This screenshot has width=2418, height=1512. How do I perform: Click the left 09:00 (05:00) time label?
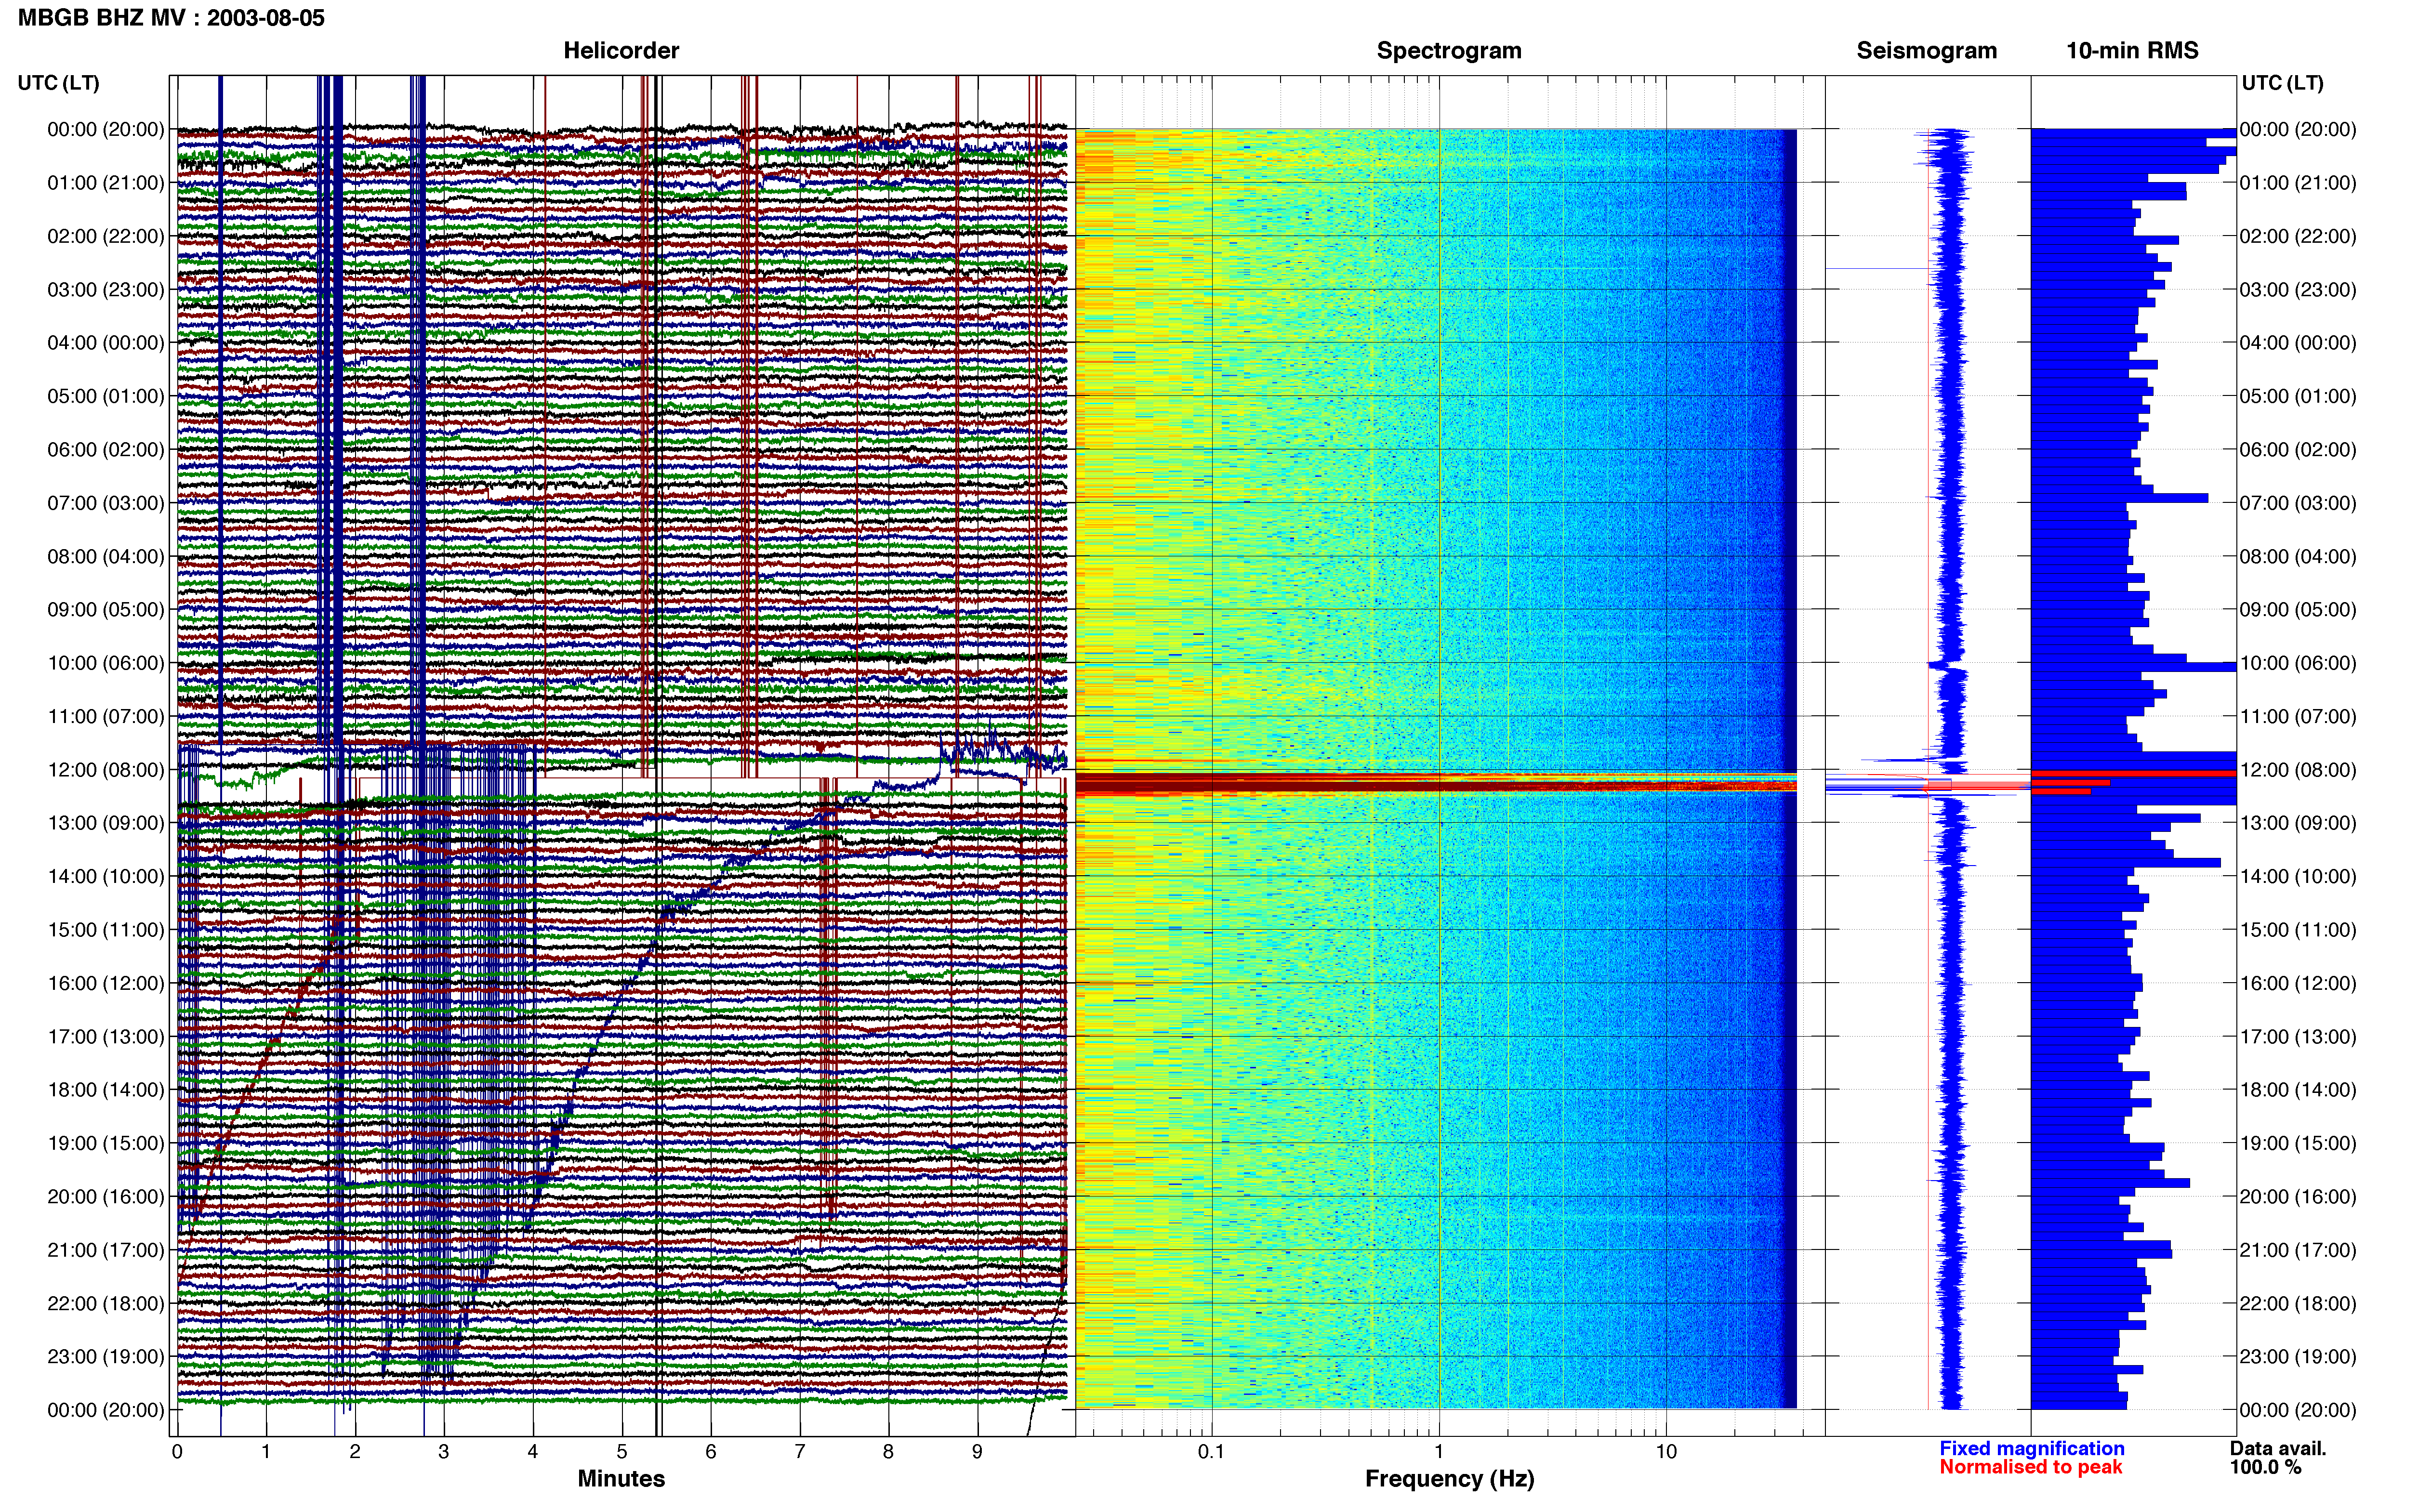click(x=106, y=610)
